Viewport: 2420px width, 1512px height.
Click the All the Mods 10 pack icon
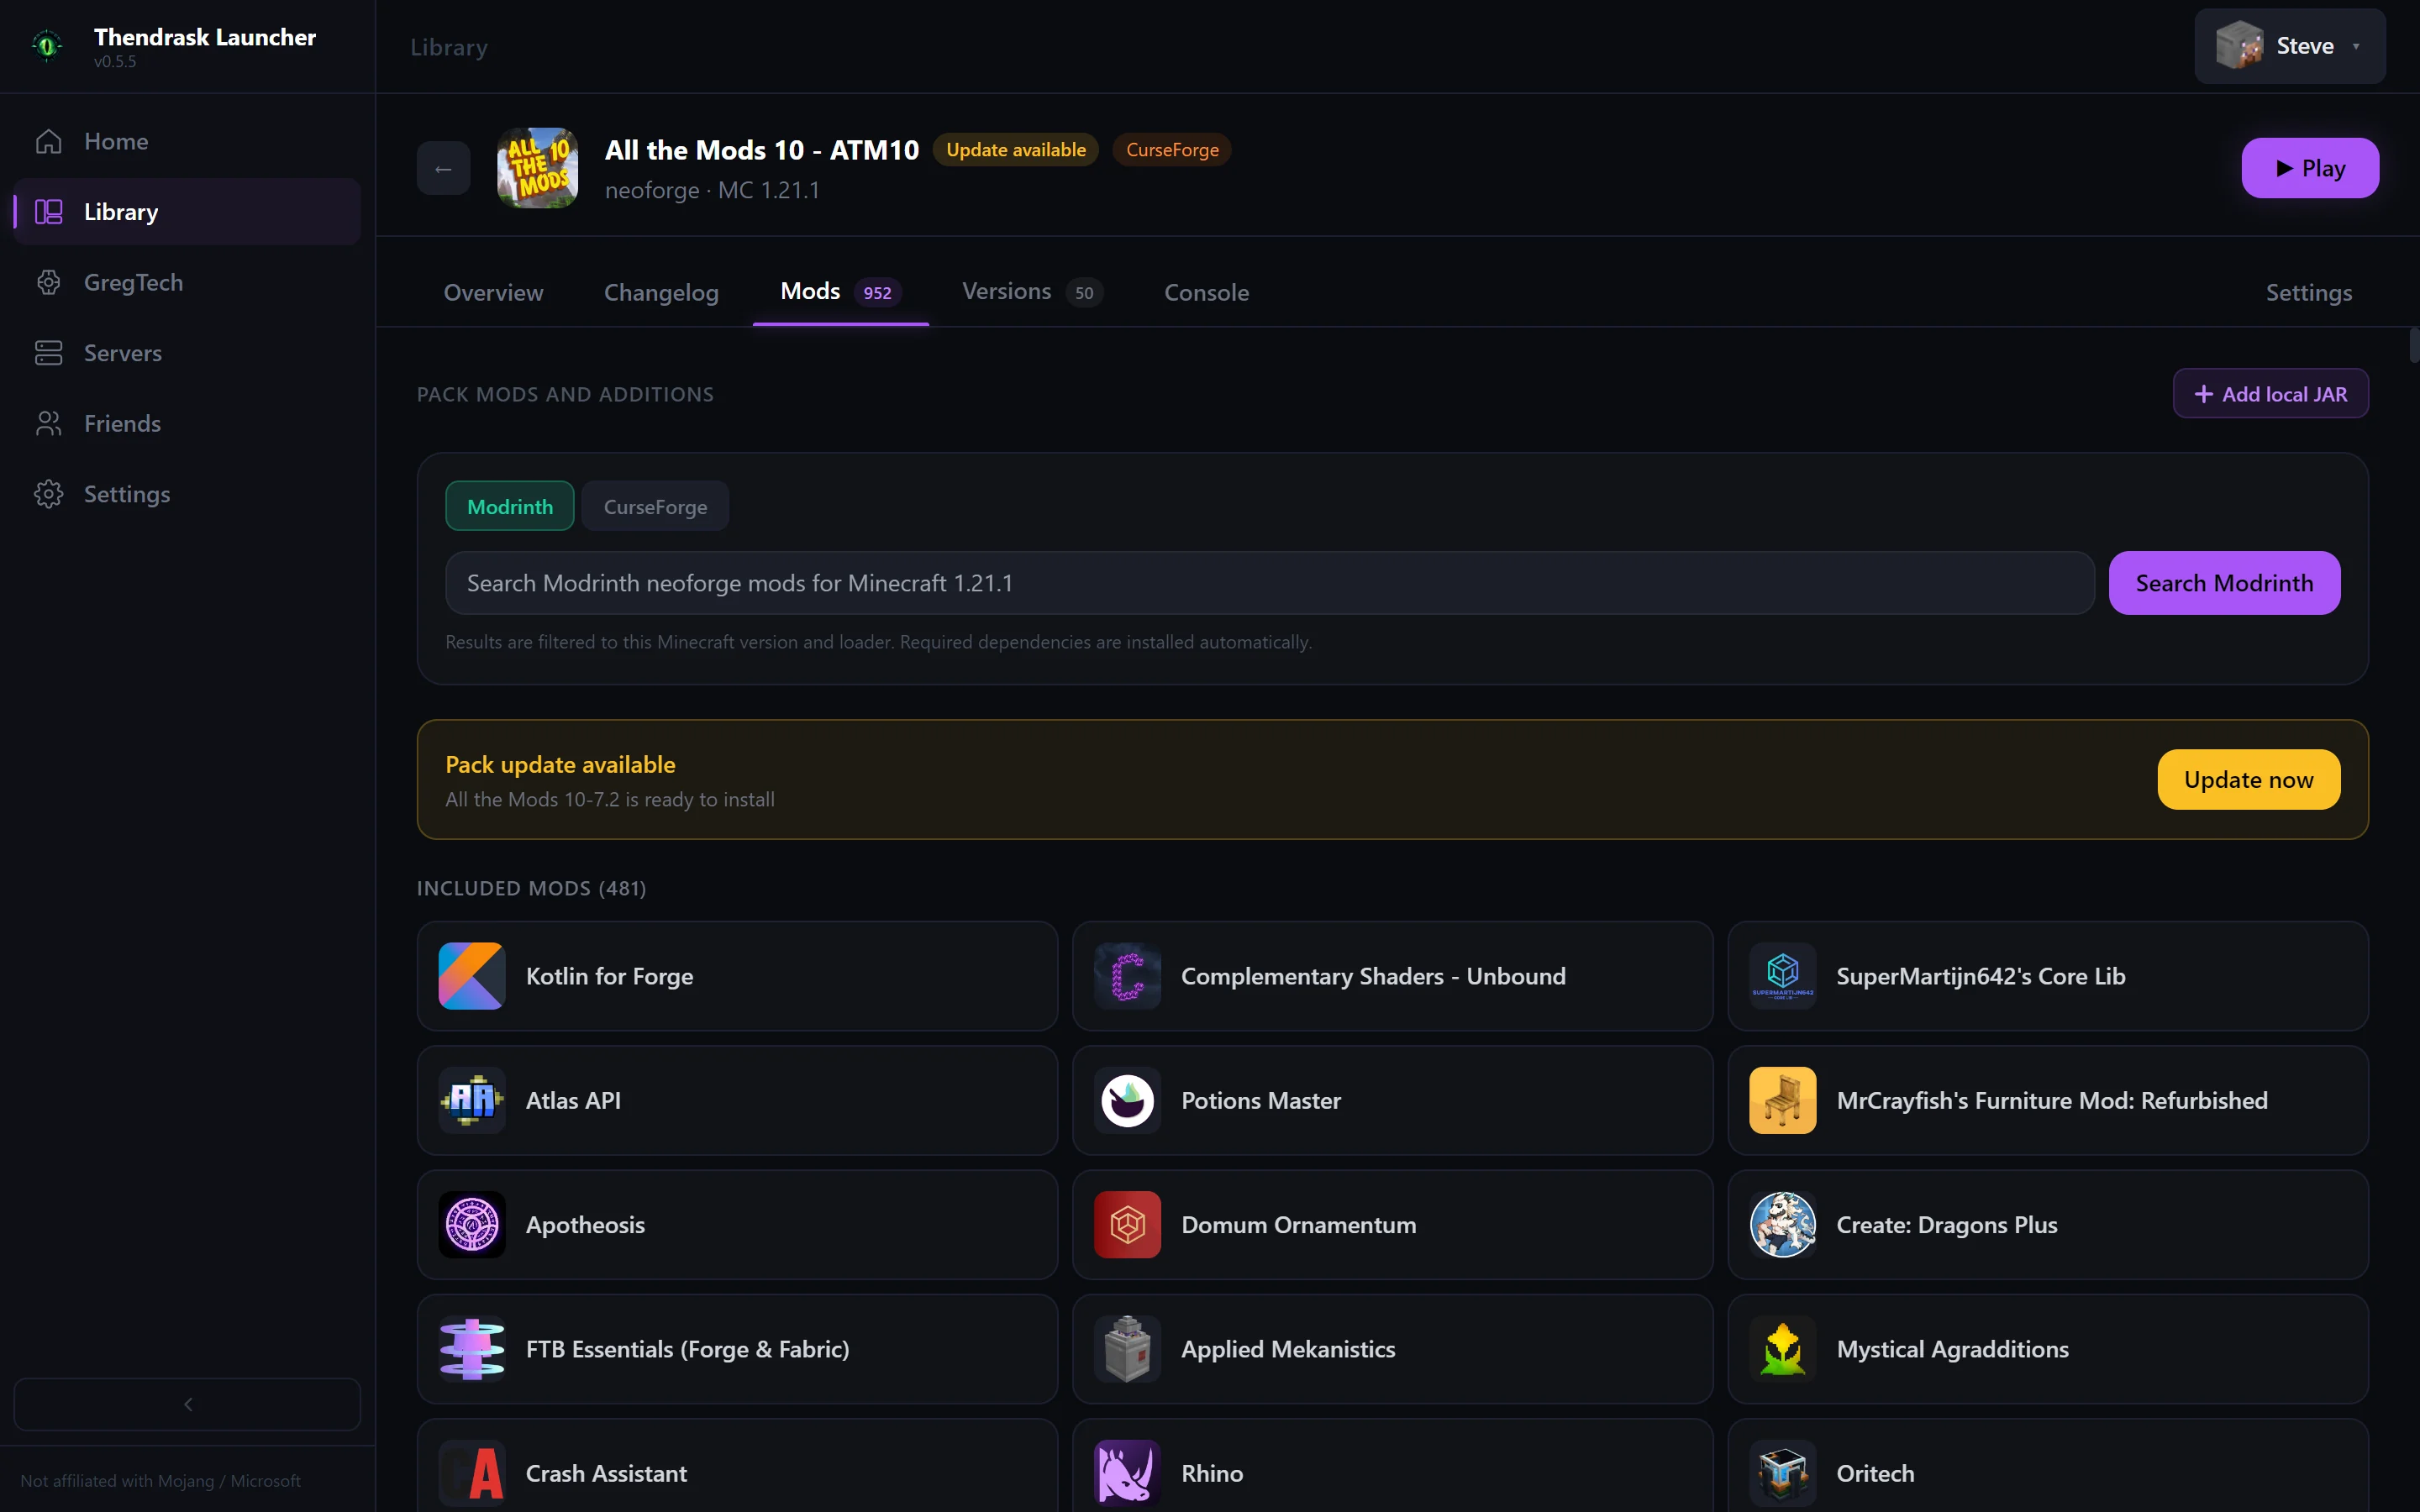click(x=538, y=168)
